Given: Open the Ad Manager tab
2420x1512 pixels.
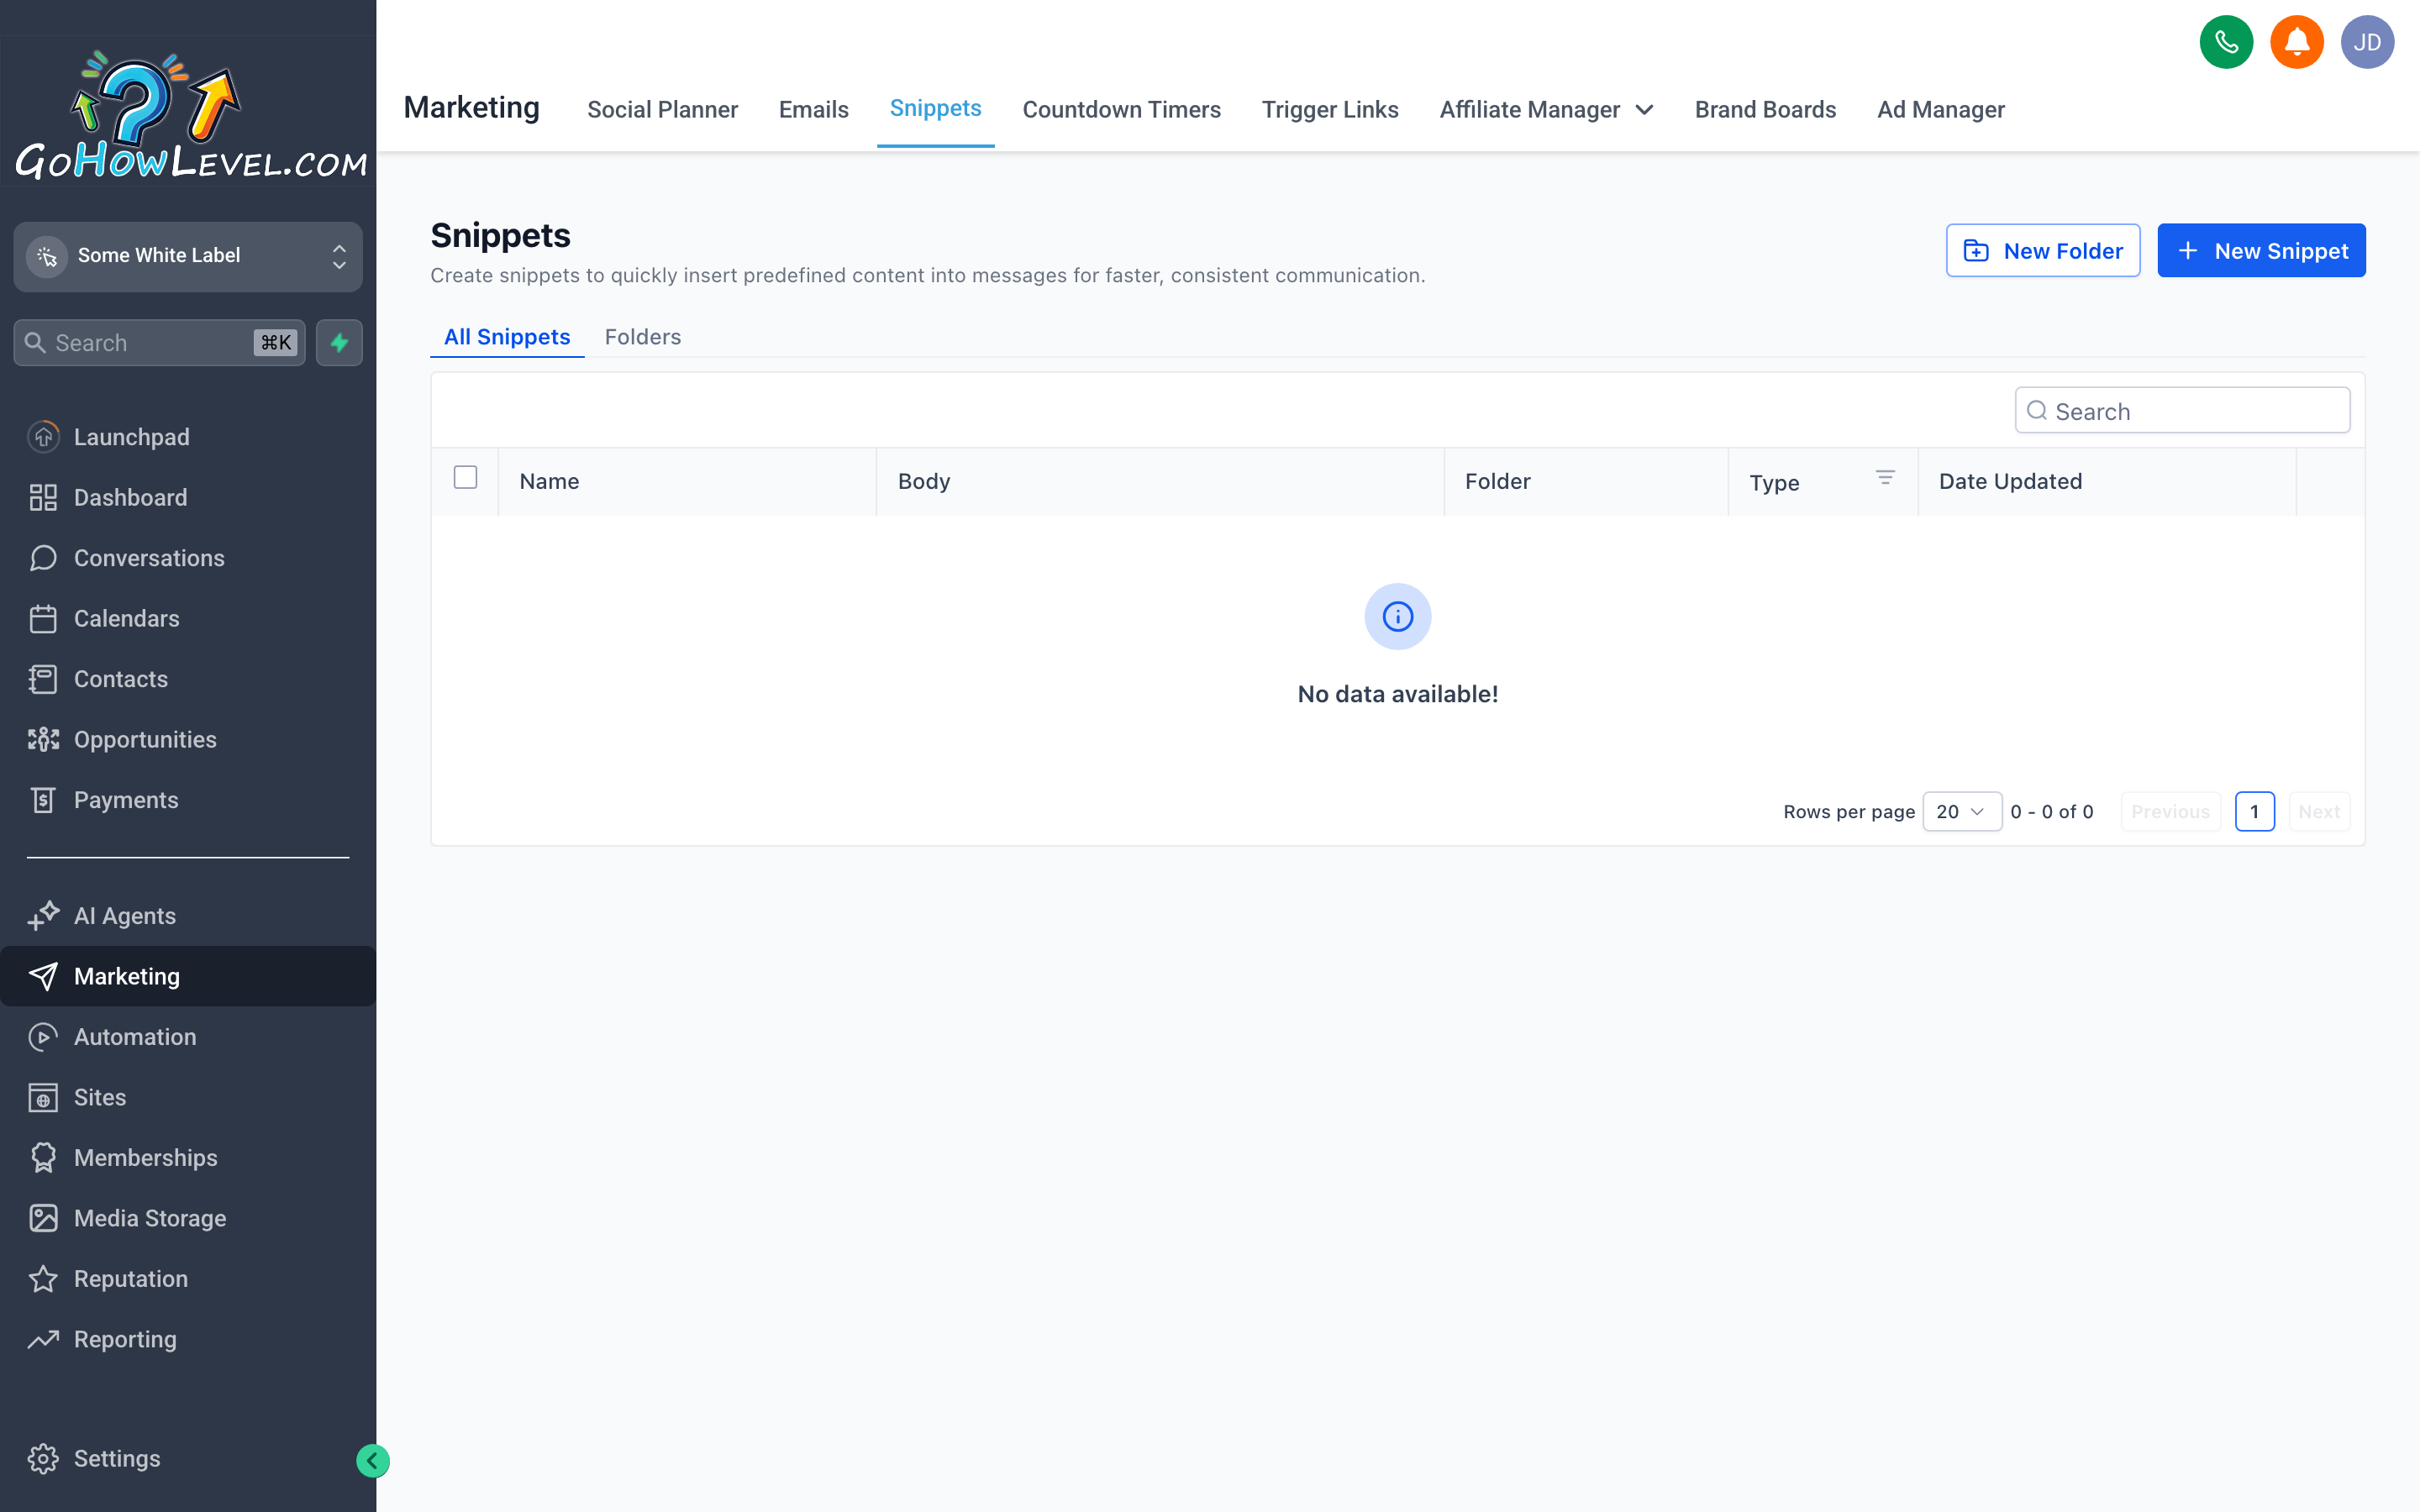Looking at the screenshot, I should click(1940, 110).
